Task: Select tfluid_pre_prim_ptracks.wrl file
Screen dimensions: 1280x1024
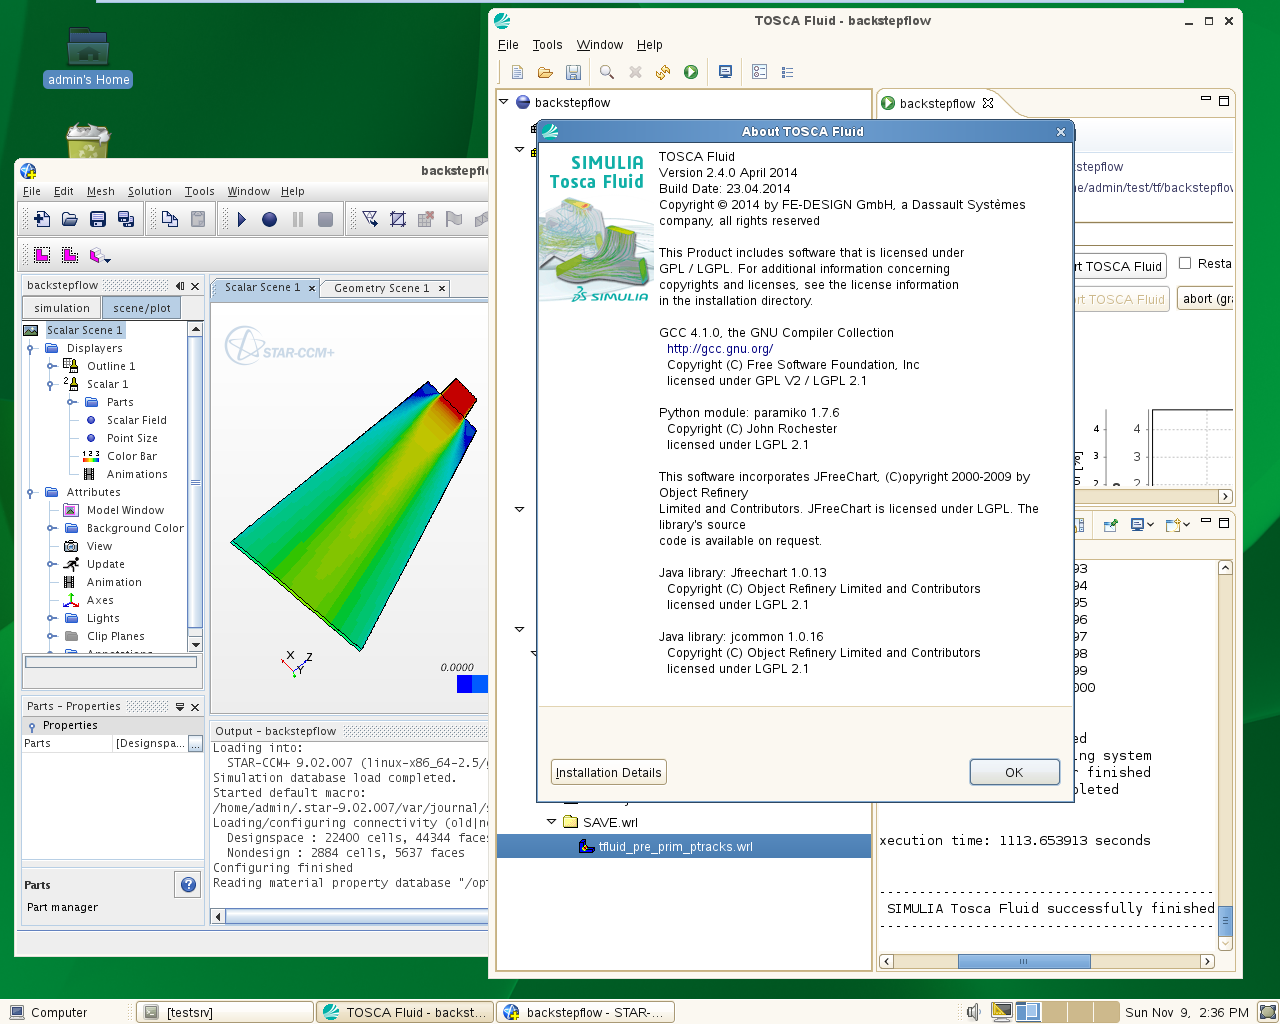Action: point(675,846)
